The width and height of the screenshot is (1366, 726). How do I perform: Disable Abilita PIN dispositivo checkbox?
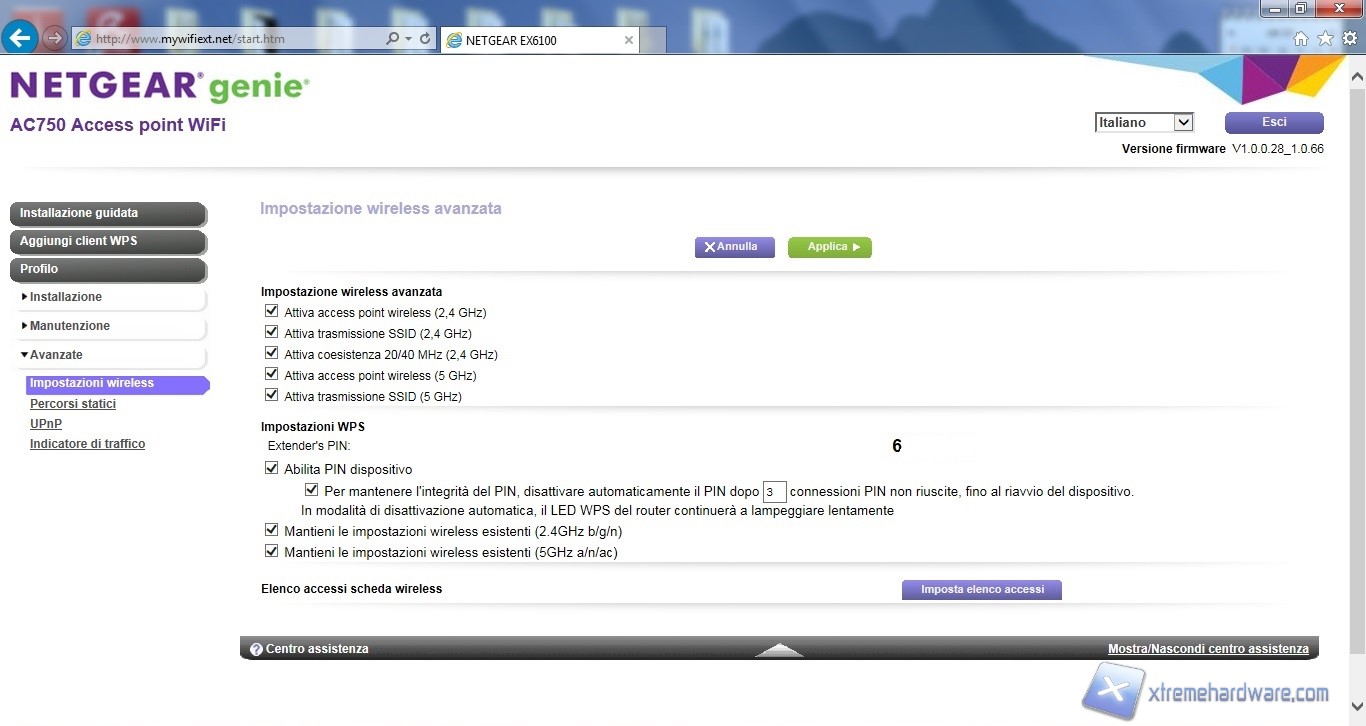pos(271,468)
